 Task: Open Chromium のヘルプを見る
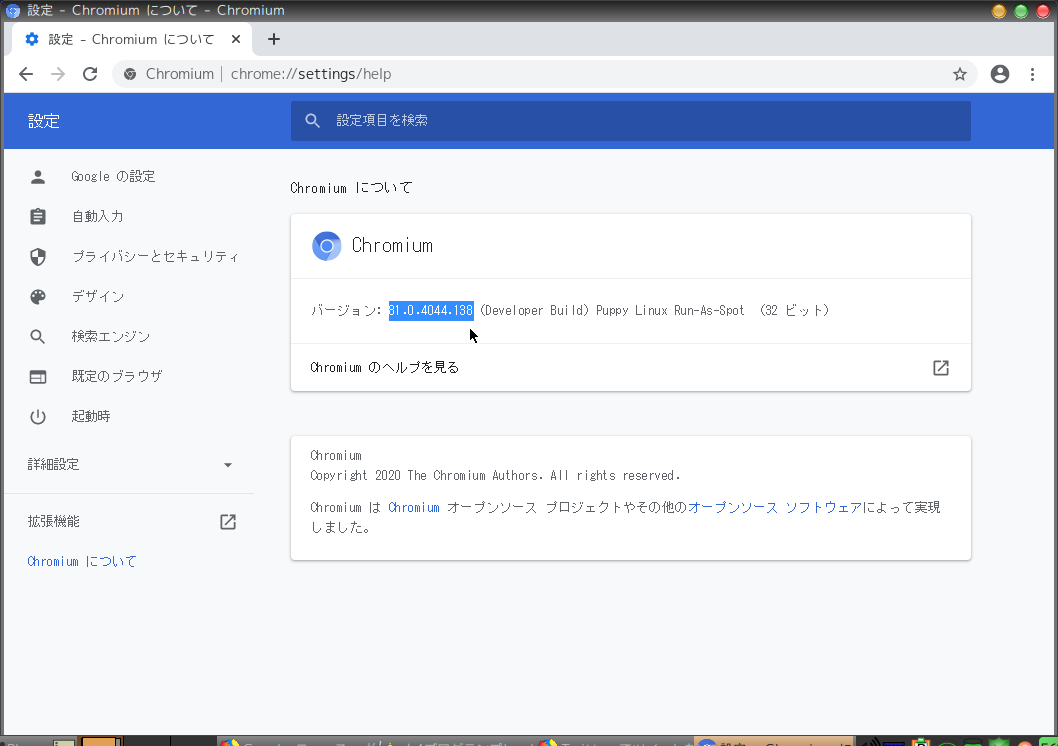[x=383, y=367]
